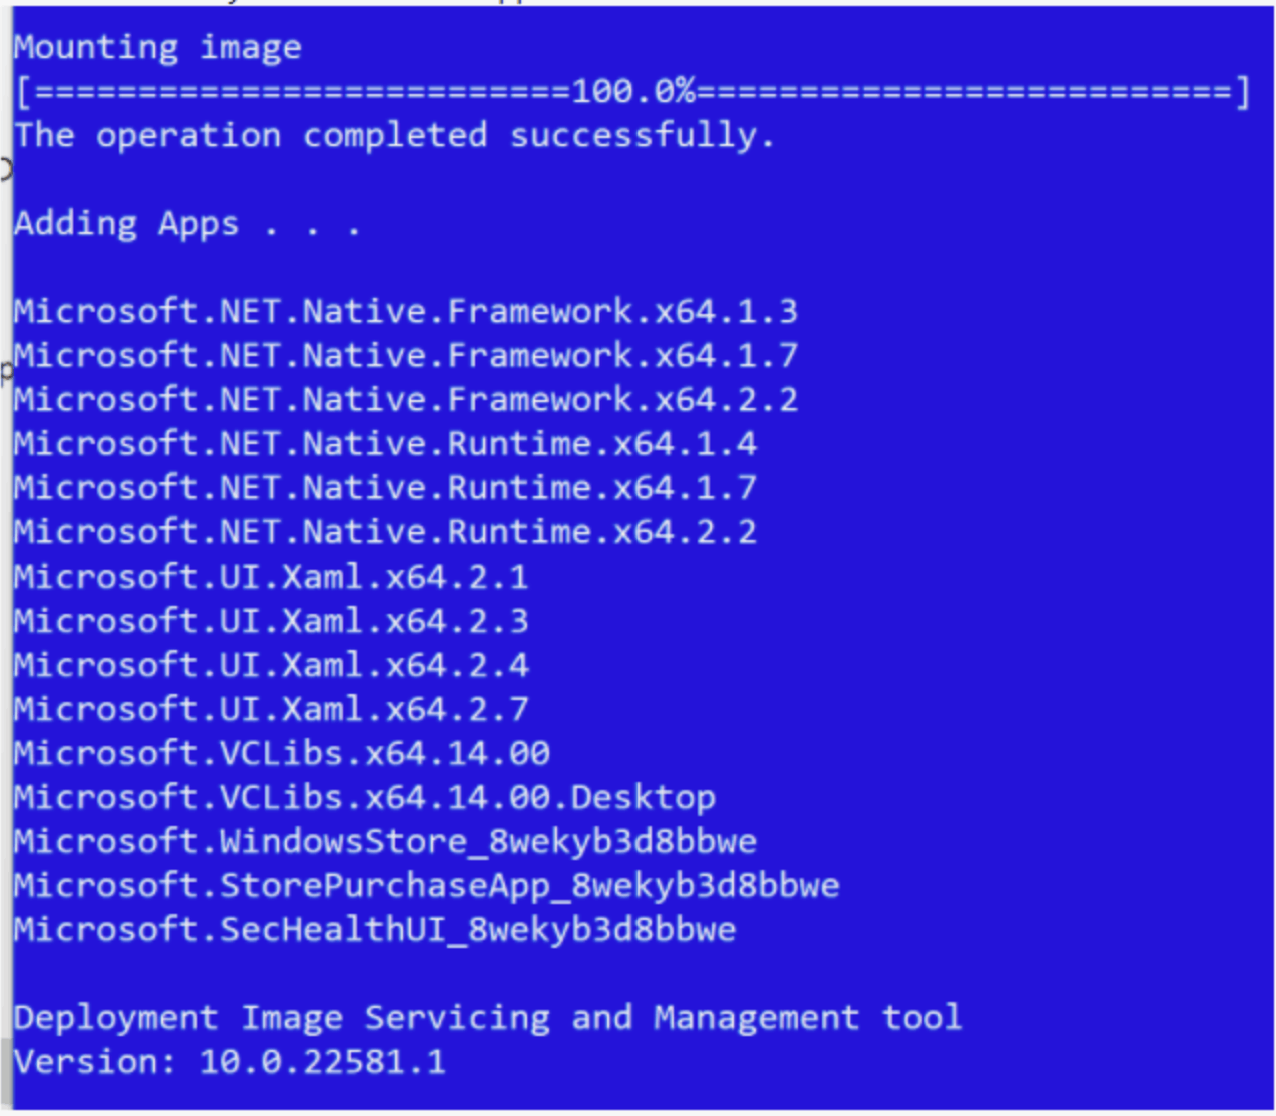Click the Microsoft.UI.Xaml.x64.2.3 entry
Image resolution: width=1276 pixels, height=1116 pixels.
tap(271, 621)
